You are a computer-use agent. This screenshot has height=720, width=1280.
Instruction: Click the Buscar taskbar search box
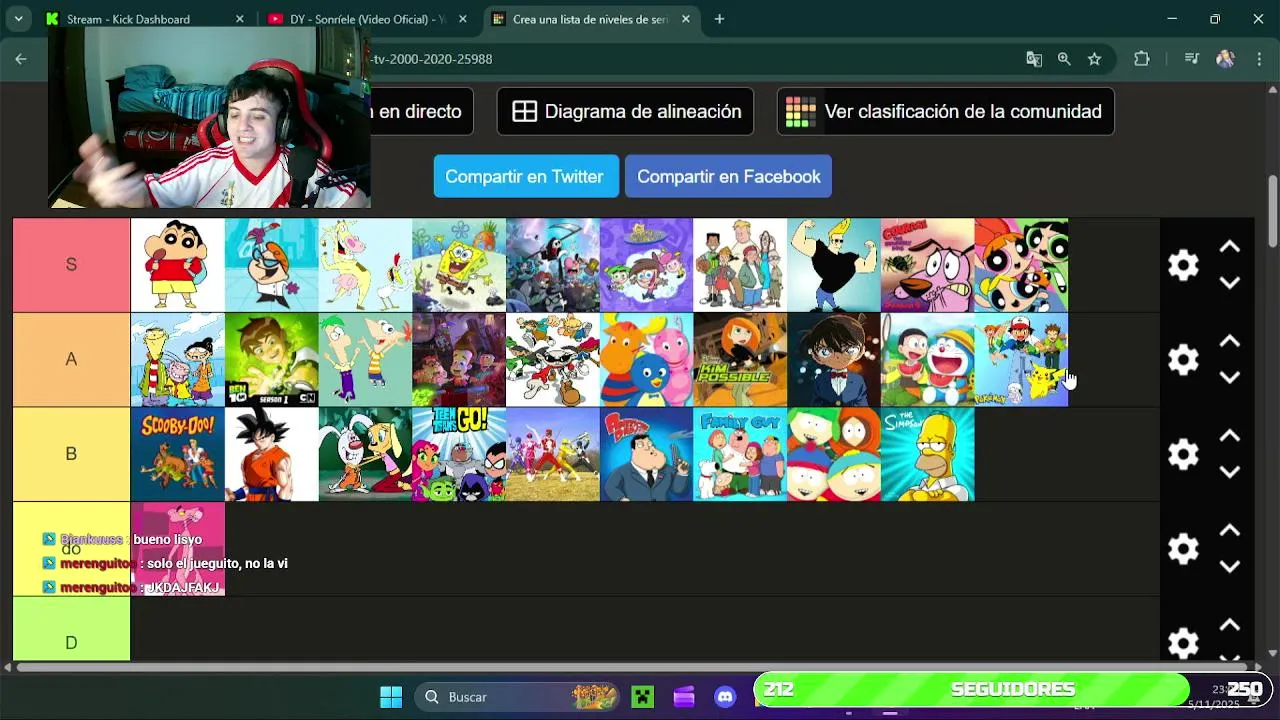coord(517,697)
